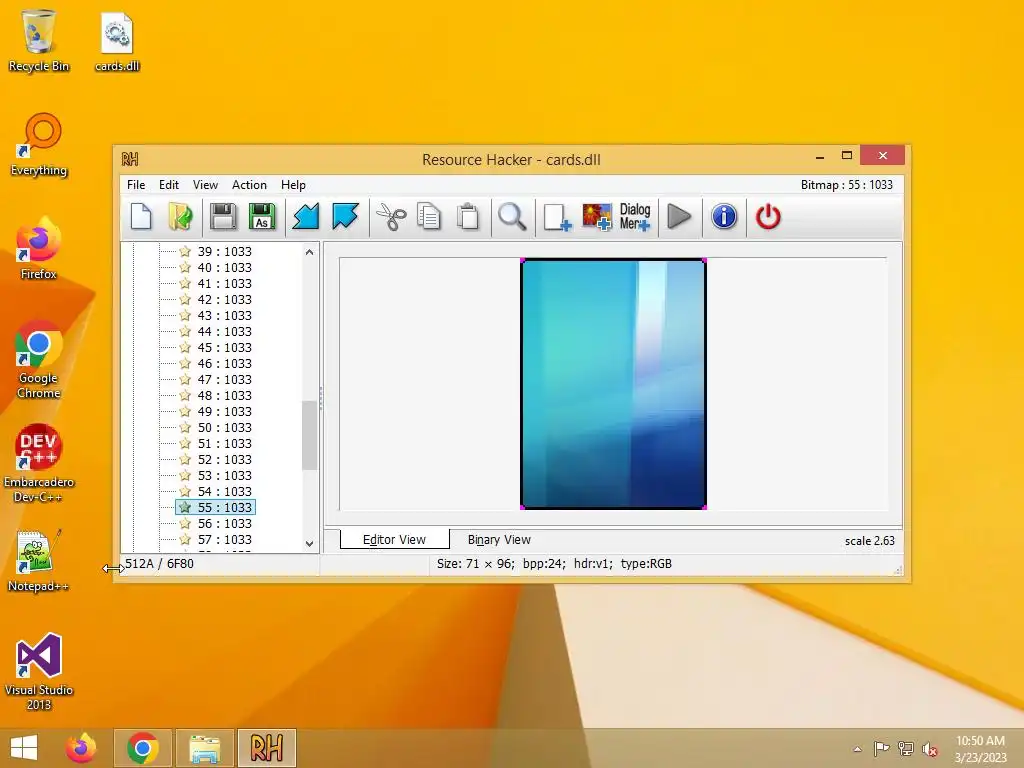Select tree item 45 : 1033
This screenshot has height=768, width=1024.
coord(225,347)
